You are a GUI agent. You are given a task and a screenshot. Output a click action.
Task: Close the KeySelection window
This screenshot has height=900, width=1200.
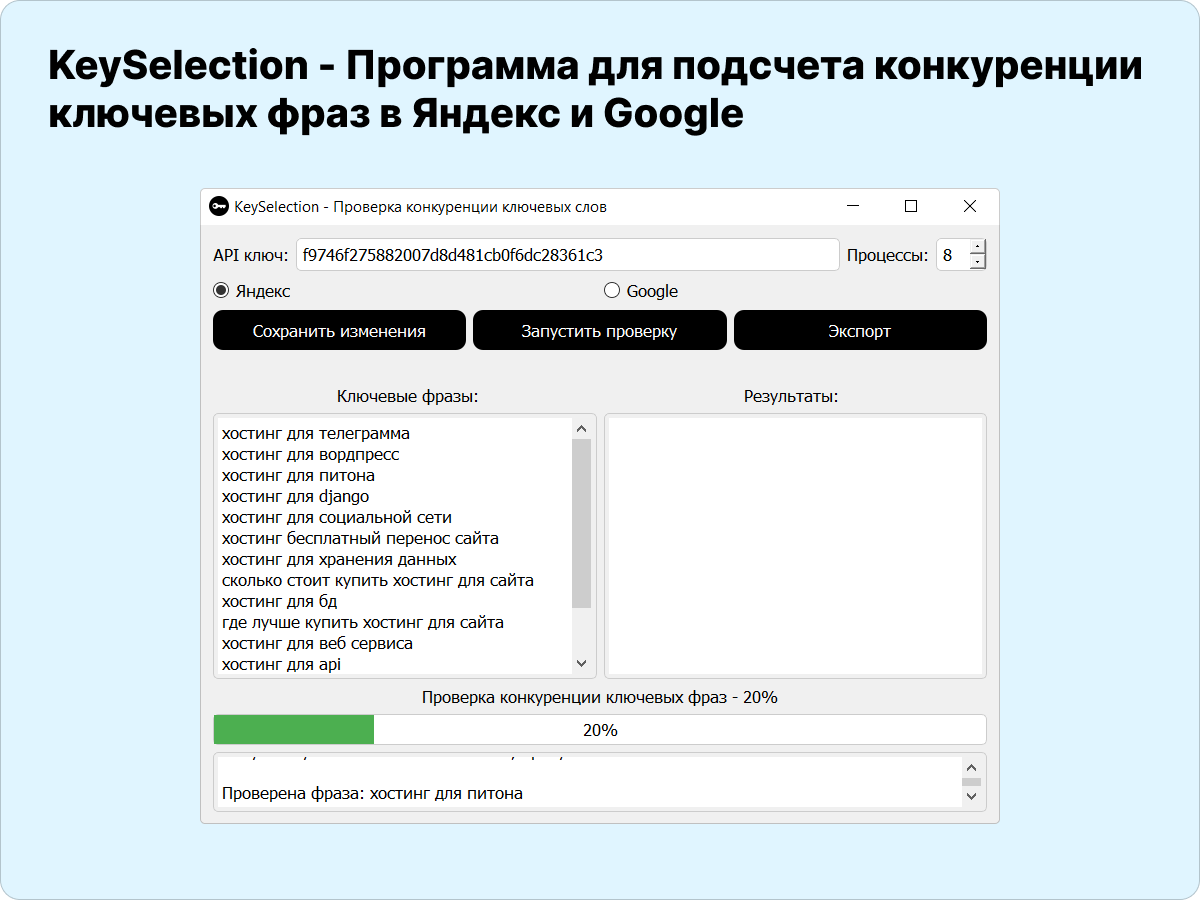[x=969, y=206]
